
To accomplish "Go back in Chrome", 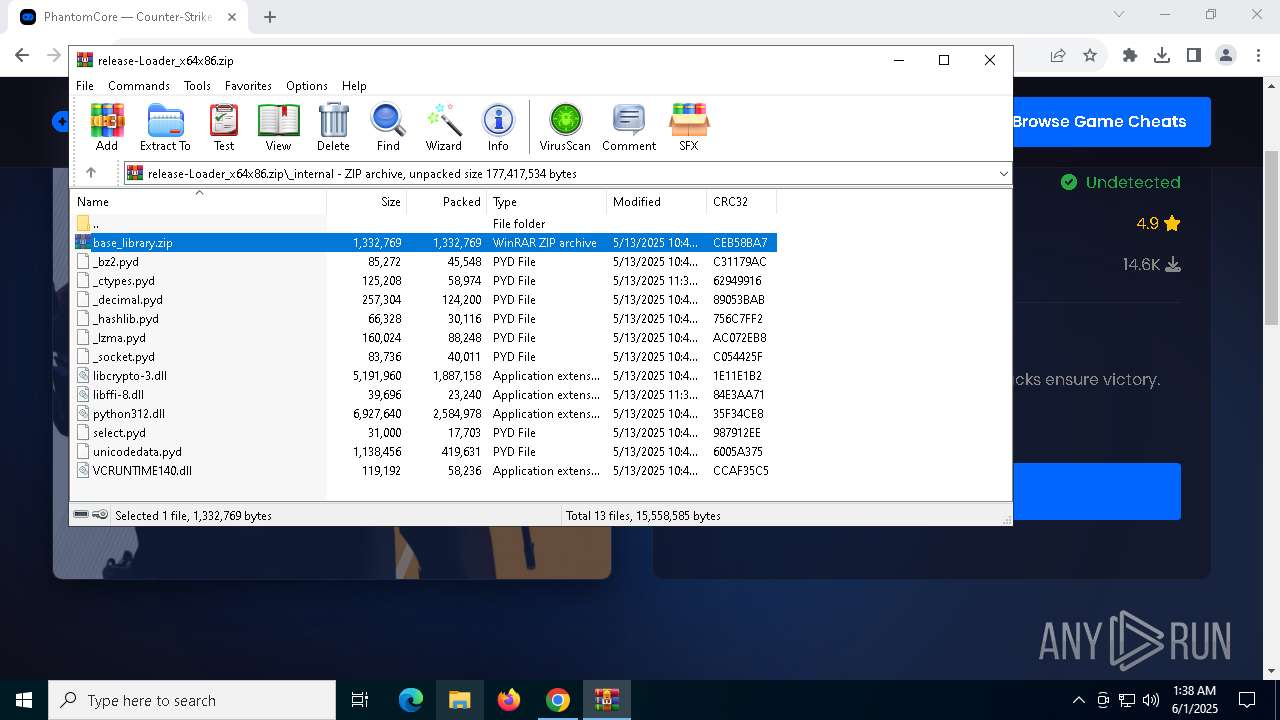I will pos(22,56).
